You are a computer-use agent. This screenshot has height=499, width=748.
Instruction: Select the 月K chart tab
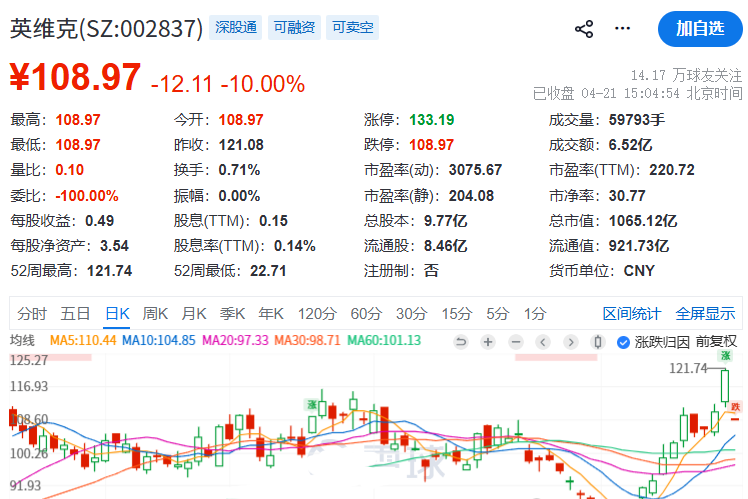click(x=194, y=314)
